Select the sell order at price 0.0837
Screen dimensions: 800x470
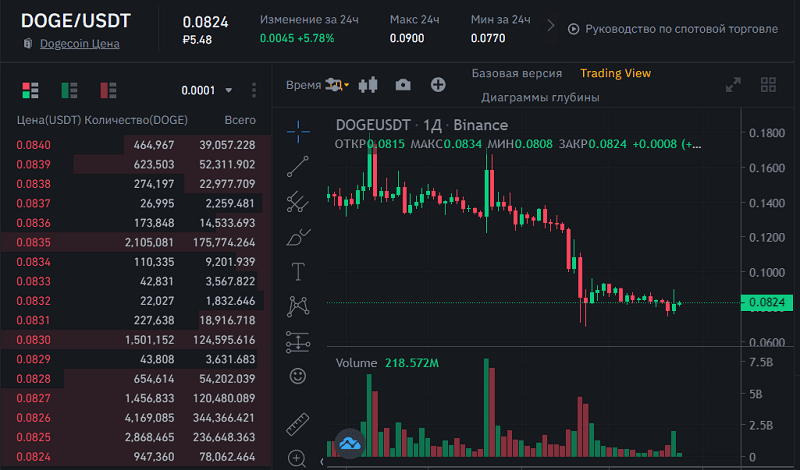136,203
